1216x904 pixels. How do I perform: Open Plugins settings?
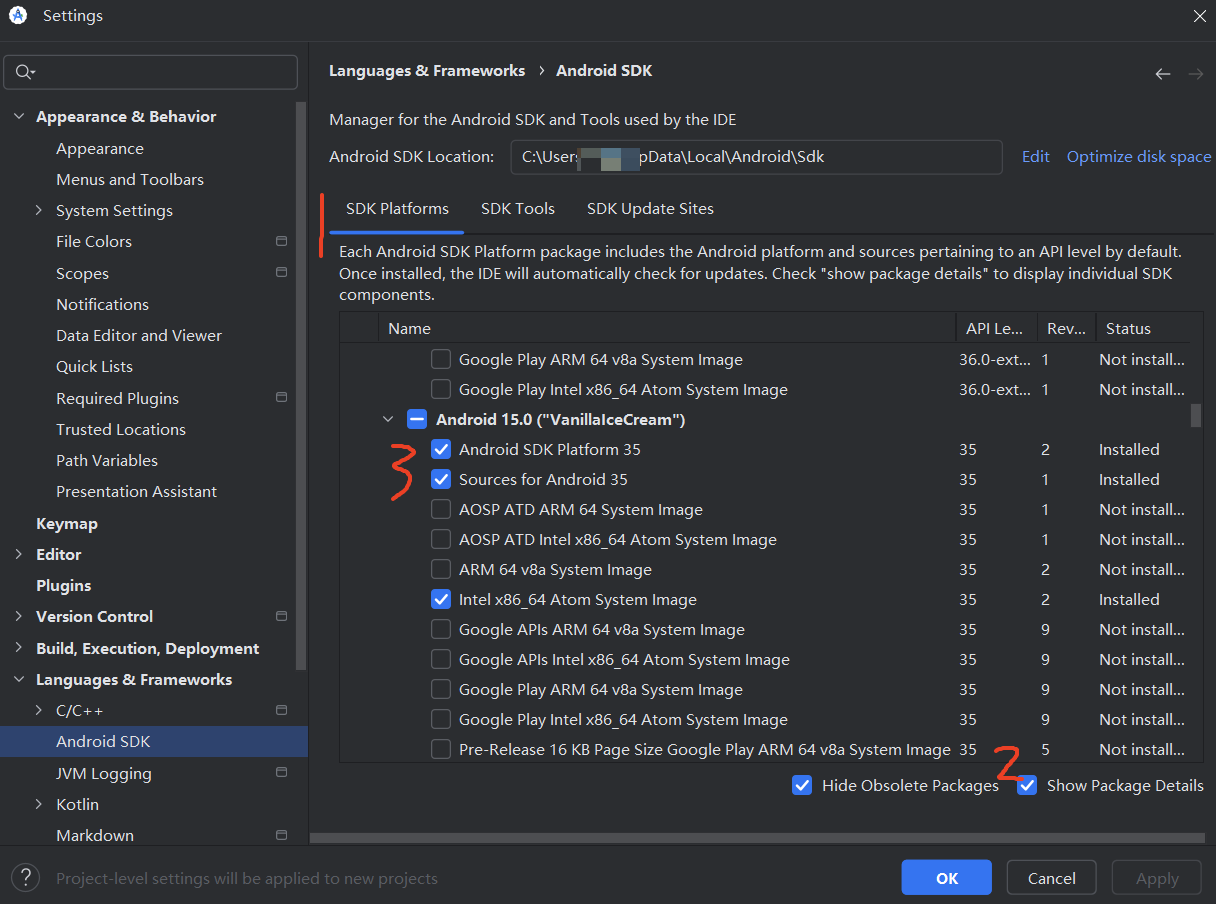coord(64,585)
